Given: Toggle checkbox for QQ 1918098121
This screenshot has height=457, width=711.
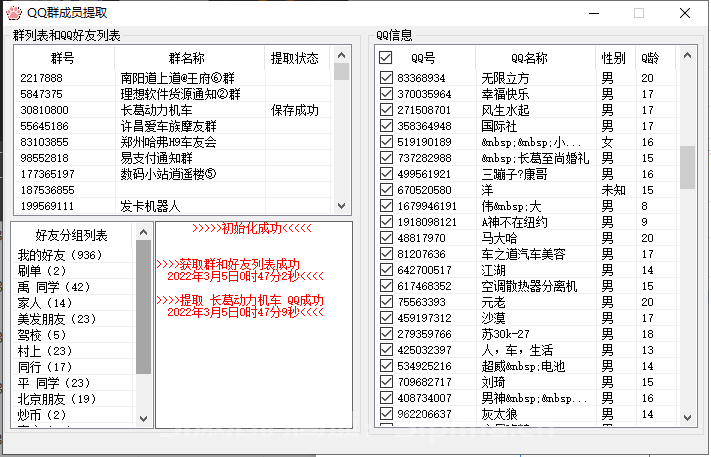Looking at the screenshot, I should (x=386, y=222).
